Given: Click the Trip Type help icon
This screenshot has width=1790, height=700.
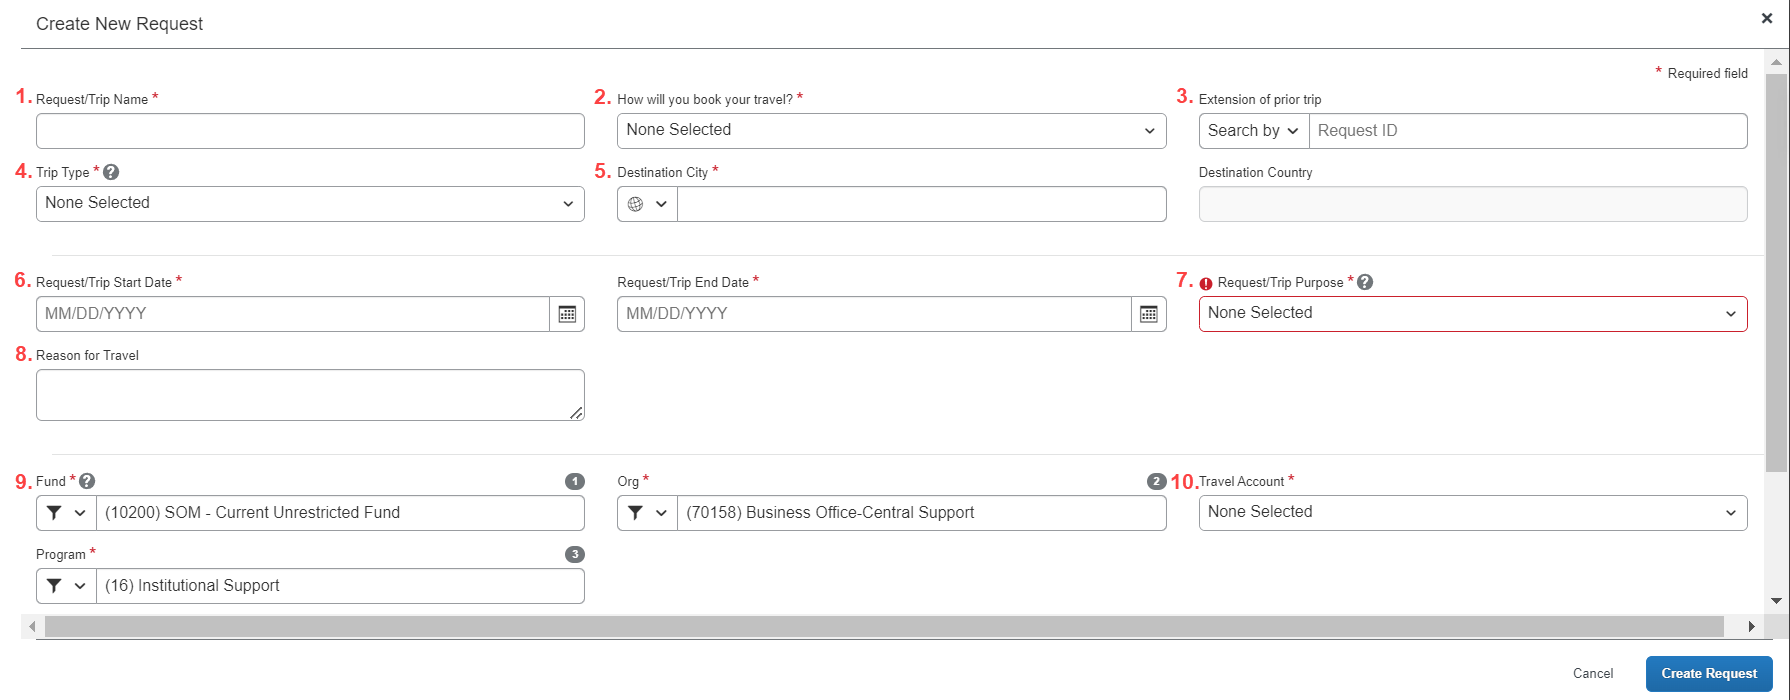Looking at the screenshot, I should pyautogui.click(x=111, y=172).
